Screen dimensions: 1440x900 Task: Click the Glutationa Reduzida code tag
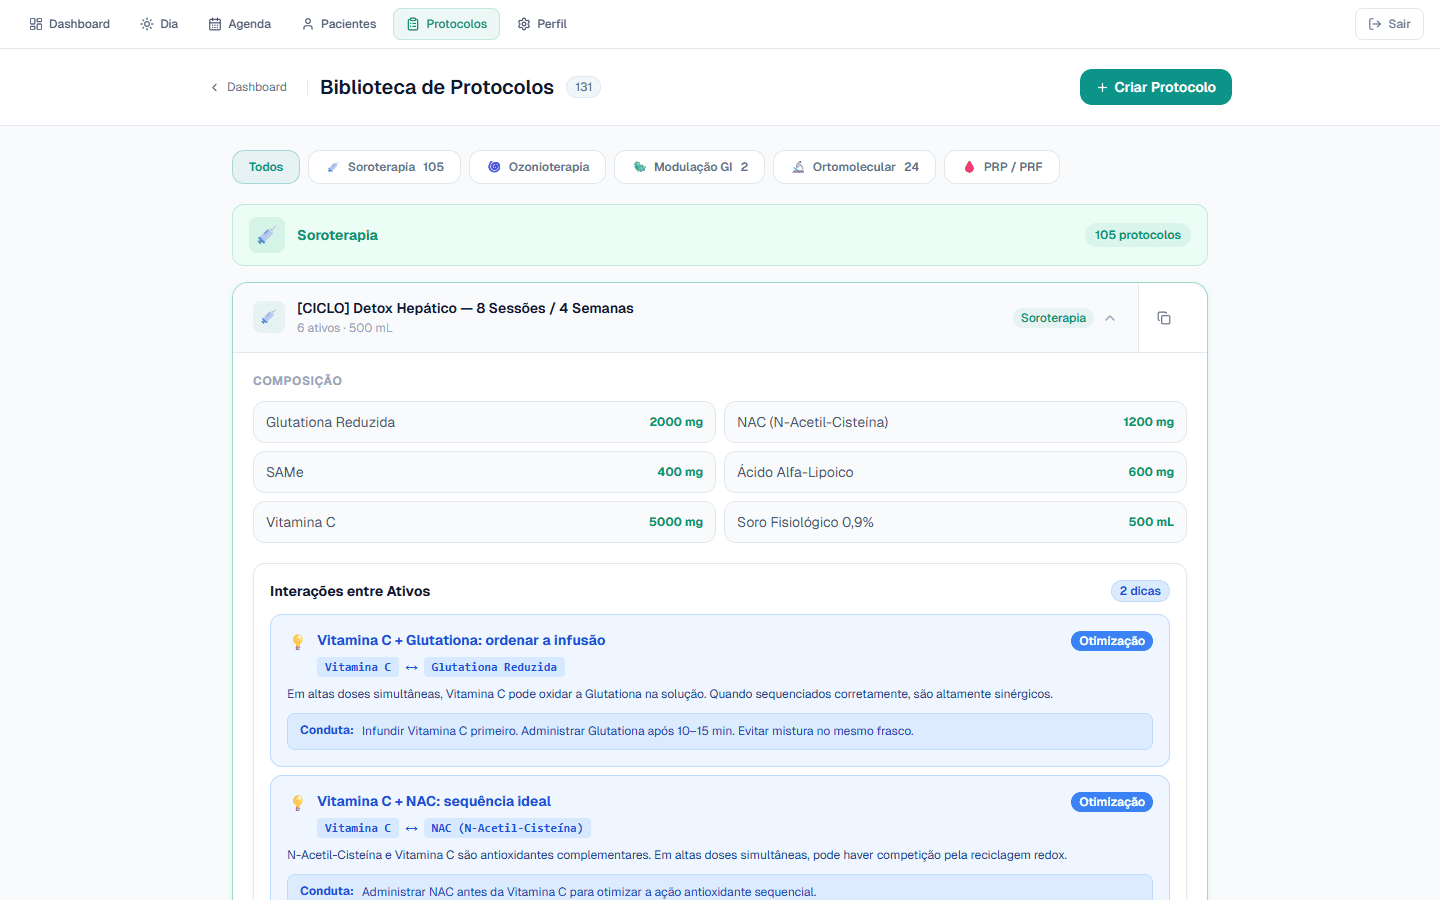coord(494,667)
